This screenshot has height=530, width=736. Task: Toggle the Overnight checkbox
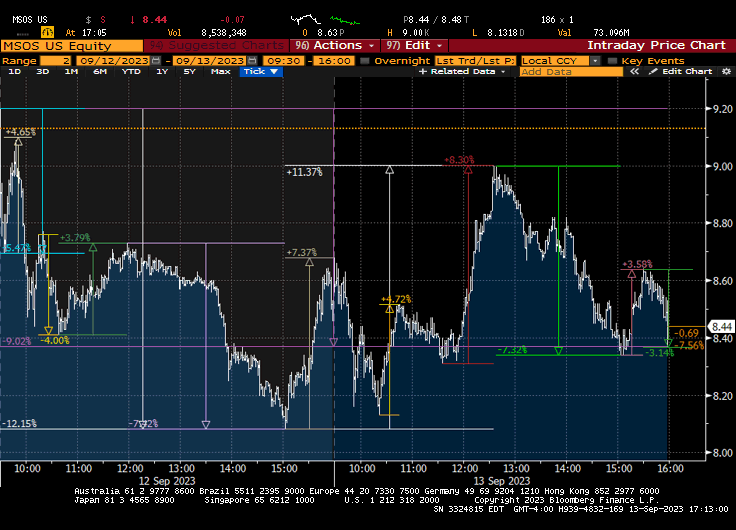[365, 61]
